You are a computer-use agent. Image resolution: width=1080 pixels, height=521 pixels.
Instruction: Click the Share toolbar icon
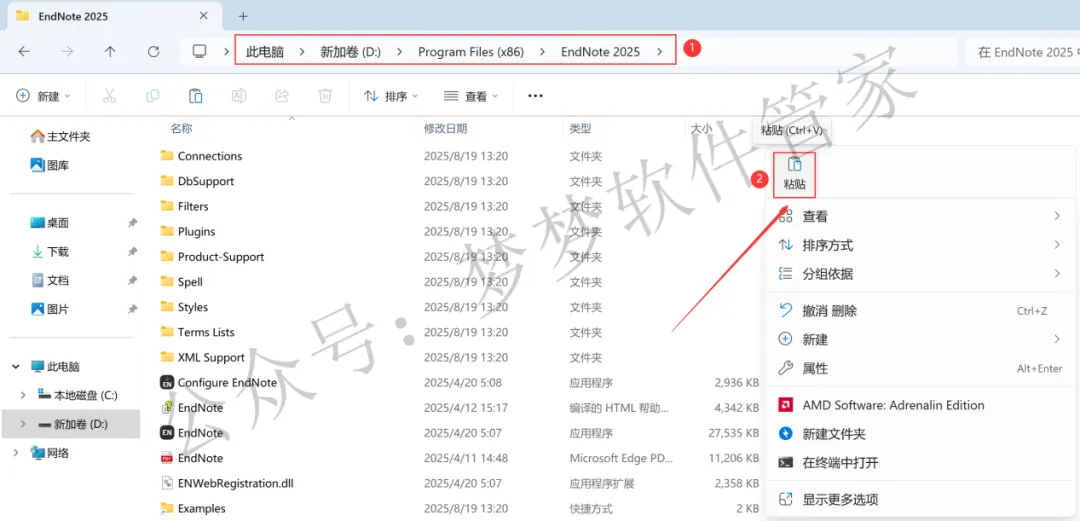pos(282,96)
